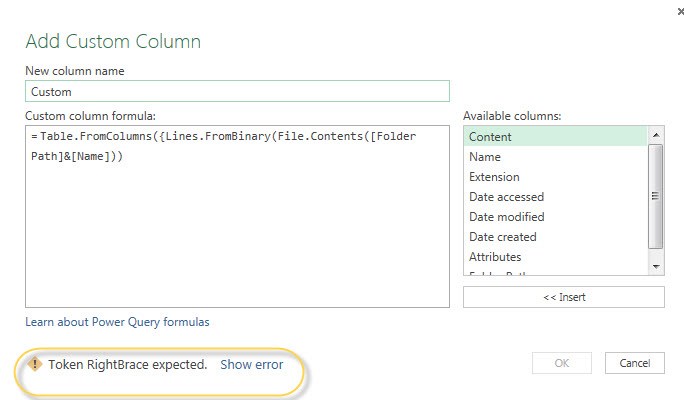Click the << Insert button
The image size is (684, 400).
564,297
